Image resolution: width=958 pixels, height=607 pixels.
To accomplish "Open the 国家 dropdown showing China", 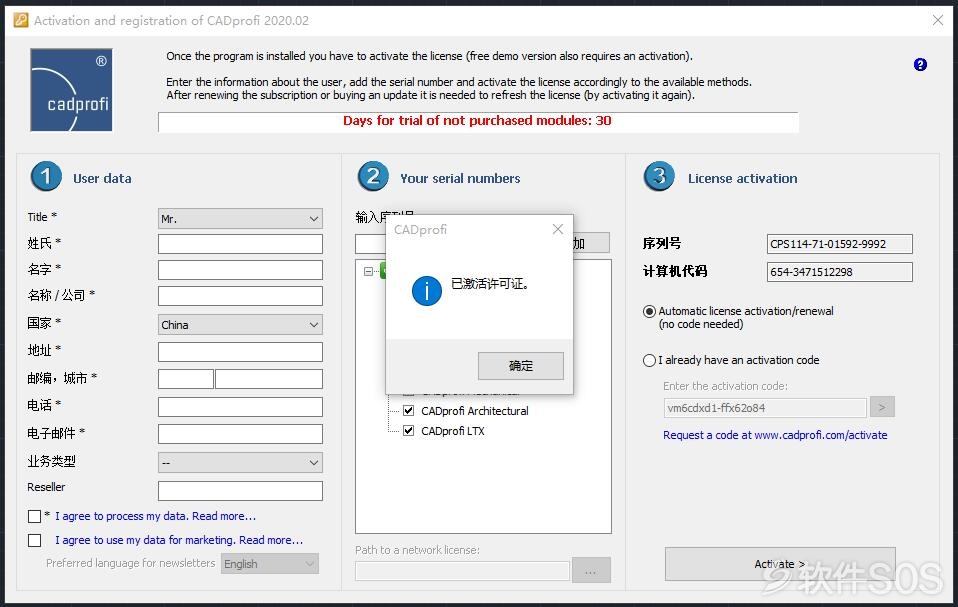I will [240, 325].
